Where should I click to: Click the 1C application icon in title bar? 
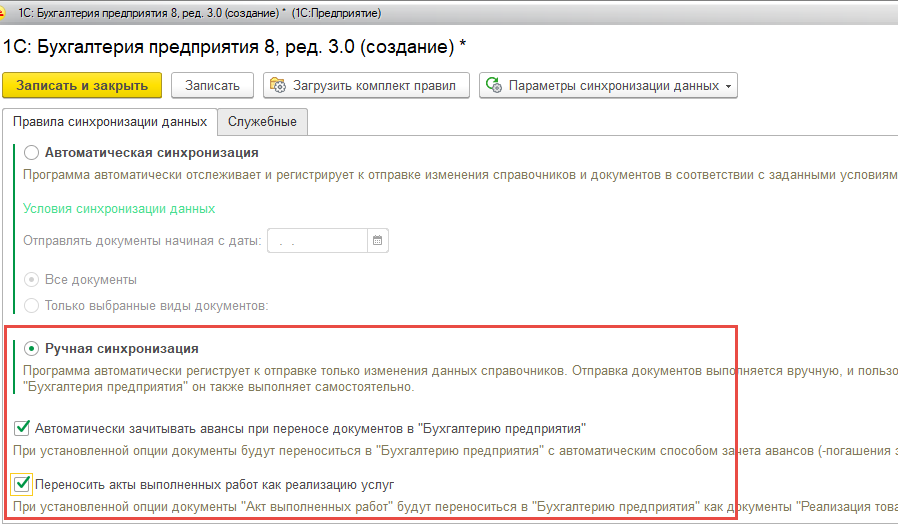[2, 13]
